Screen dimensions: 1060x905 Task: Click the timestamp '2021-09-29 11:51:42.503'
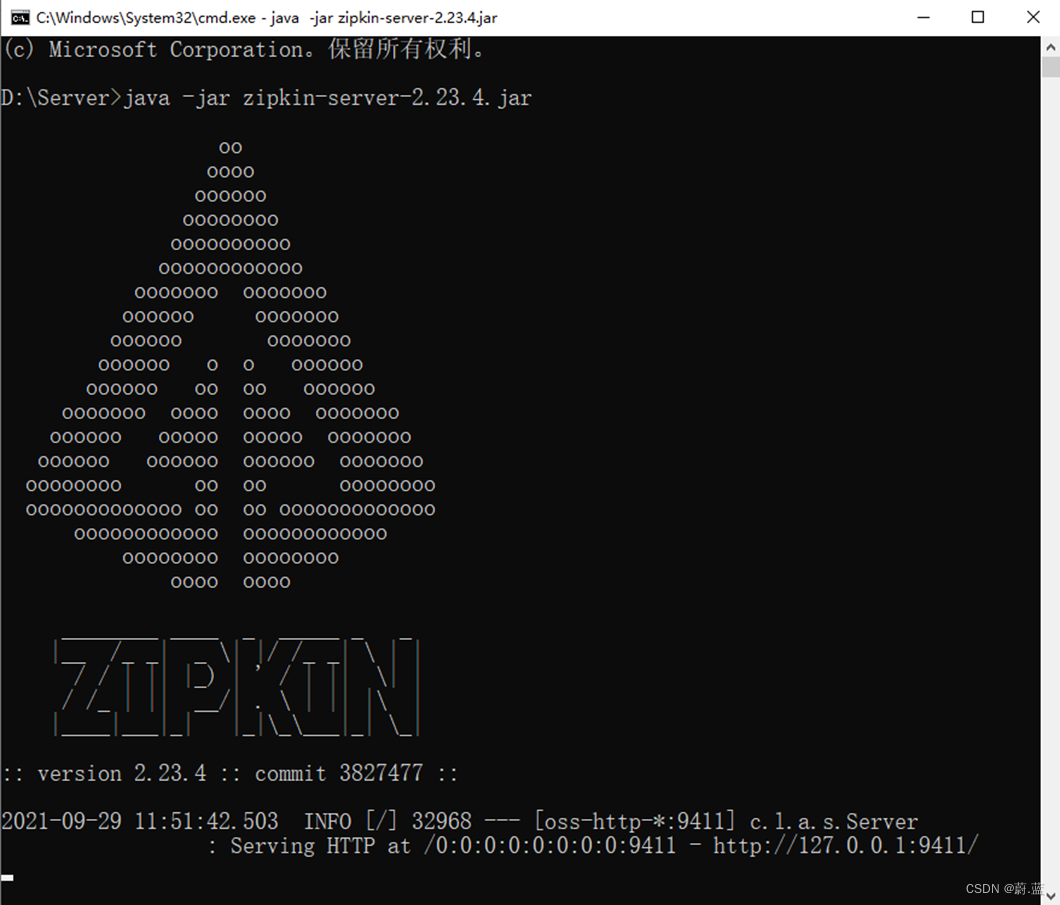coord(140,822)
